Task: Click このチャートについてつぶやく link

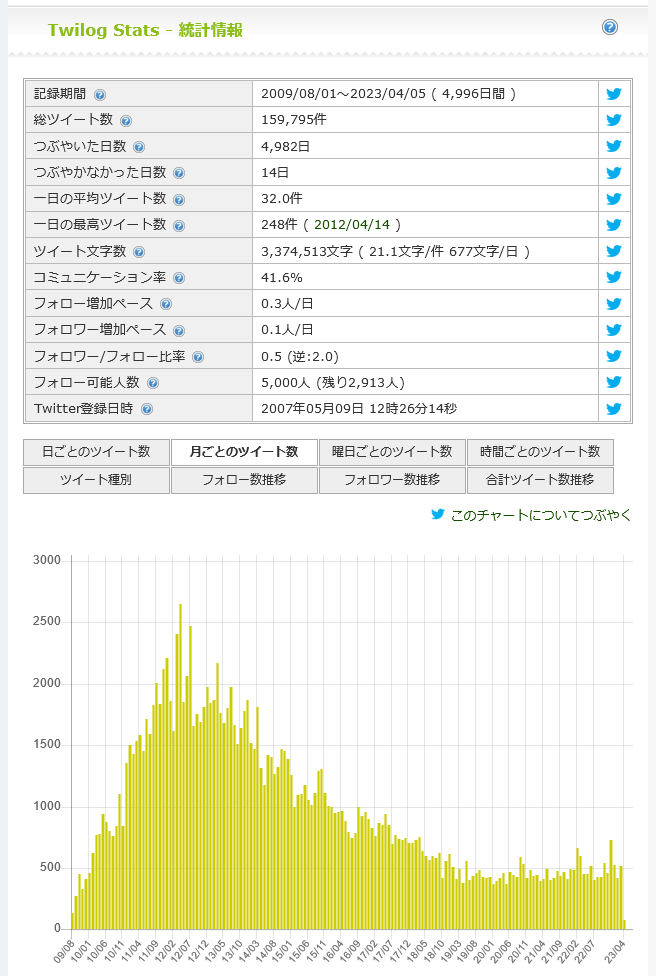Action: [x=540, y=515]
